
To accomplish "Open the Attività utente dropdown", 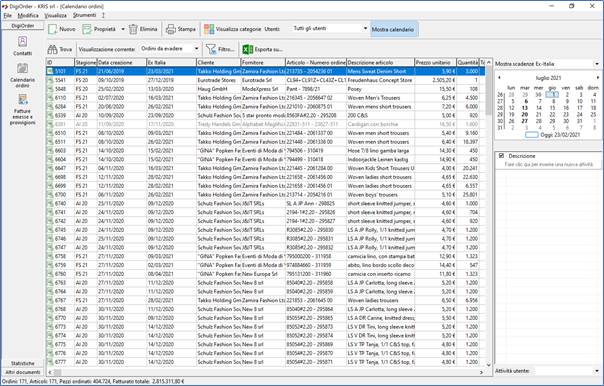I will pyautogui.click(x=597, y=371).
